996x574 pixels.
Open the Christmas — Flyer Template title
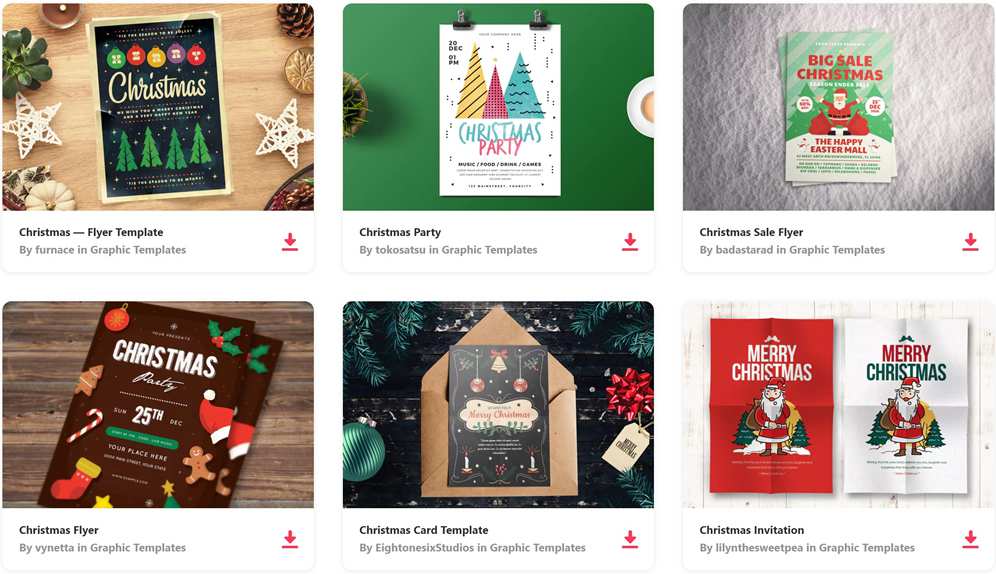91,232
